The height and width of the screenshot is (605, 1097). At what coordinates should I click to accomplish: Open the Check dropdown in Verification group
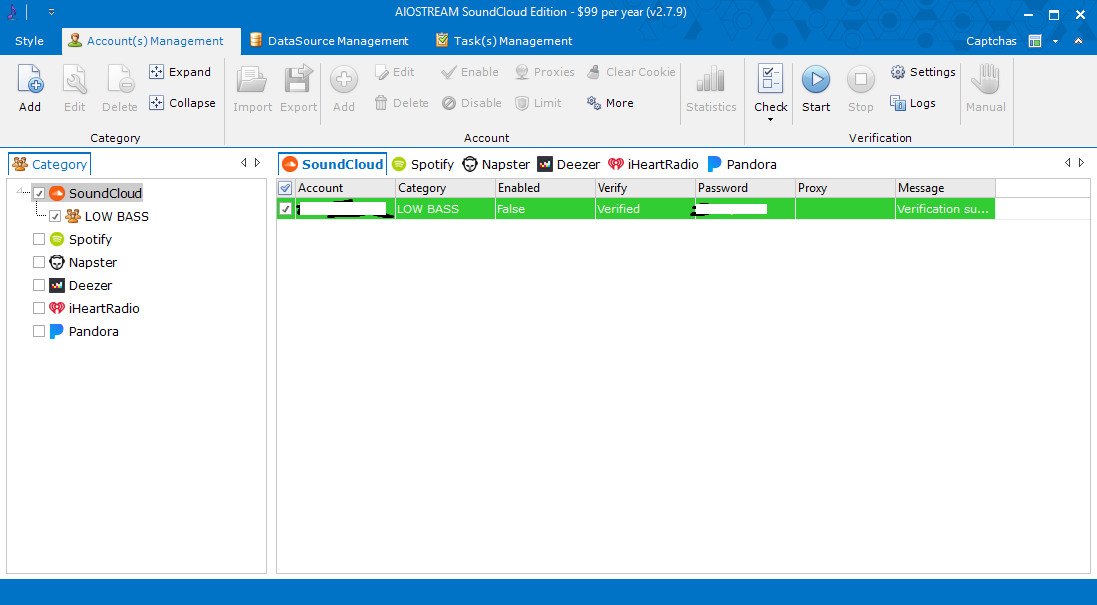pos(770,120)
